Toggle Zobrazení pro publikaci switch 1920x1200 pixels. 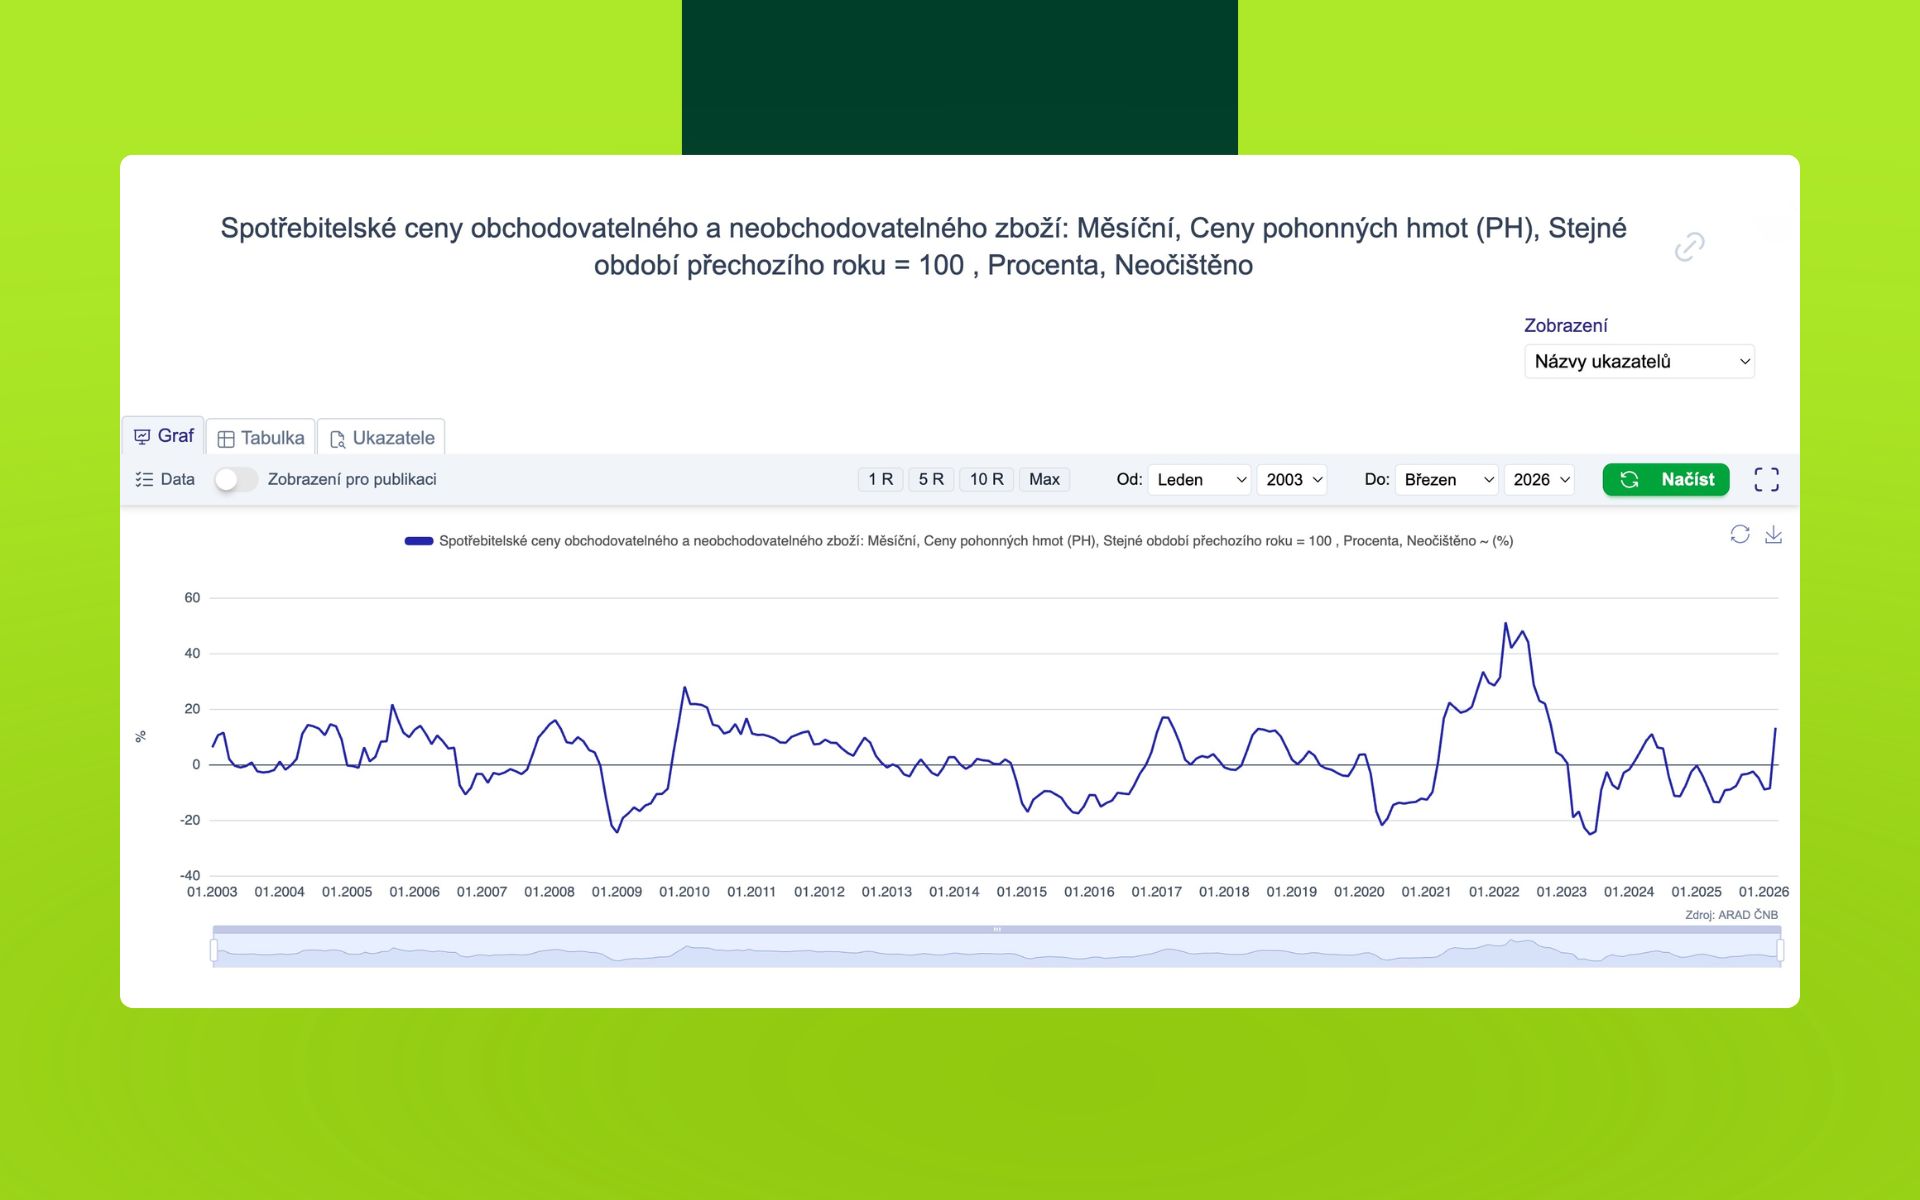[236, 480]
